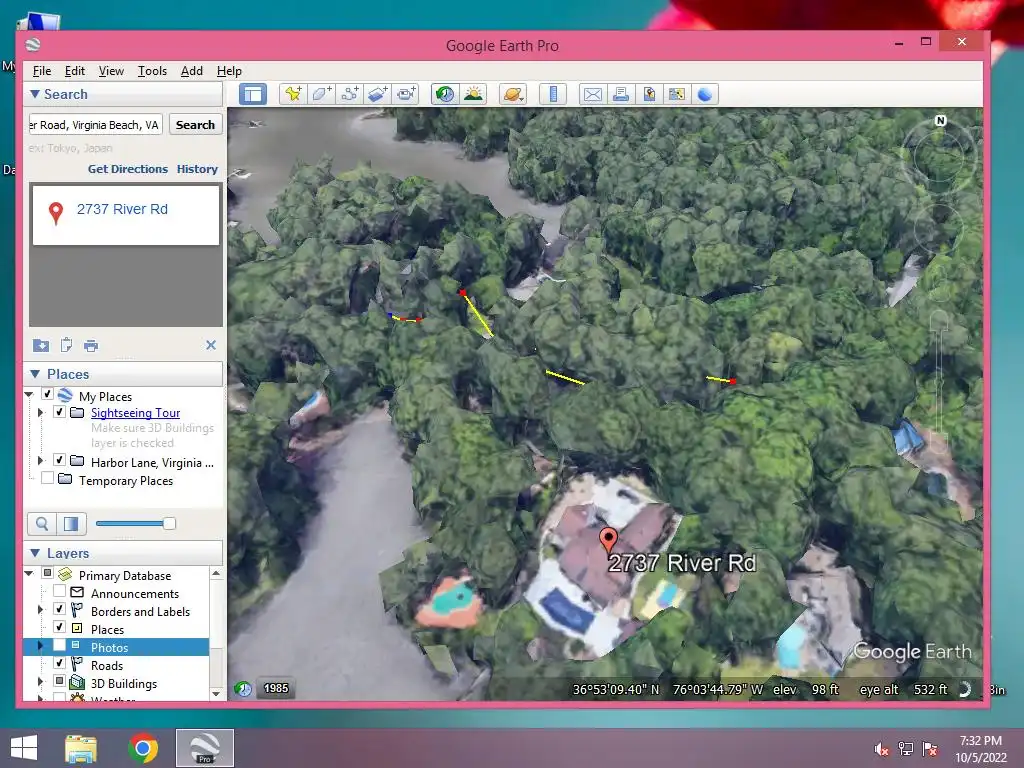Click the muted volume tray icon
The width and height of the screenshot is (1024, 768).
pyautogui.click(x=882, y=750)
